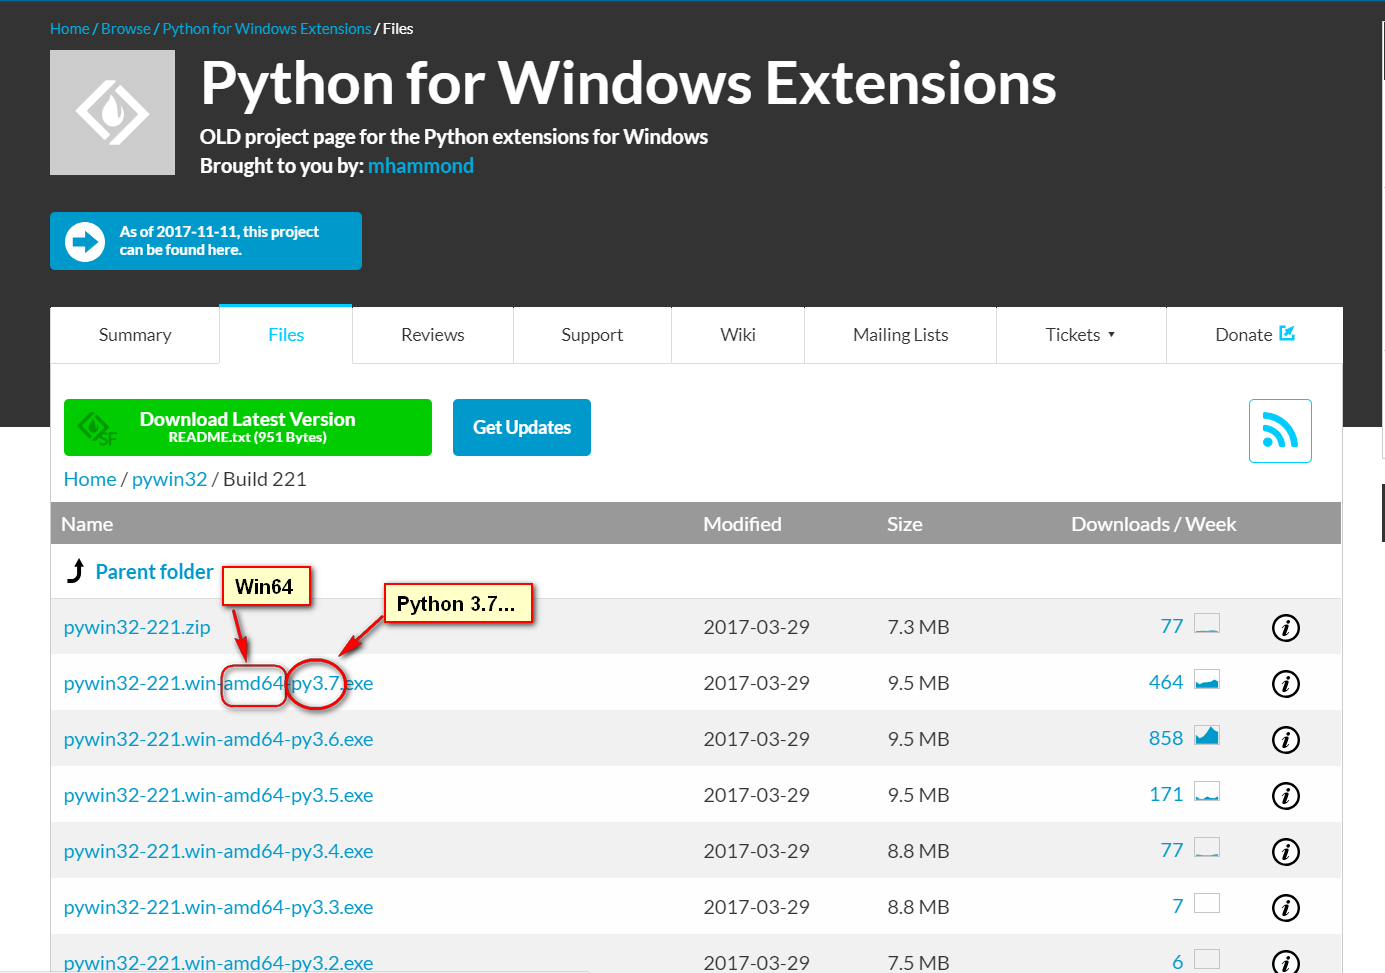Image resolution: width=1385 pixels, height=973 pixels.
Task: Click download chart icon beside 464
Action: [1207, 680]
